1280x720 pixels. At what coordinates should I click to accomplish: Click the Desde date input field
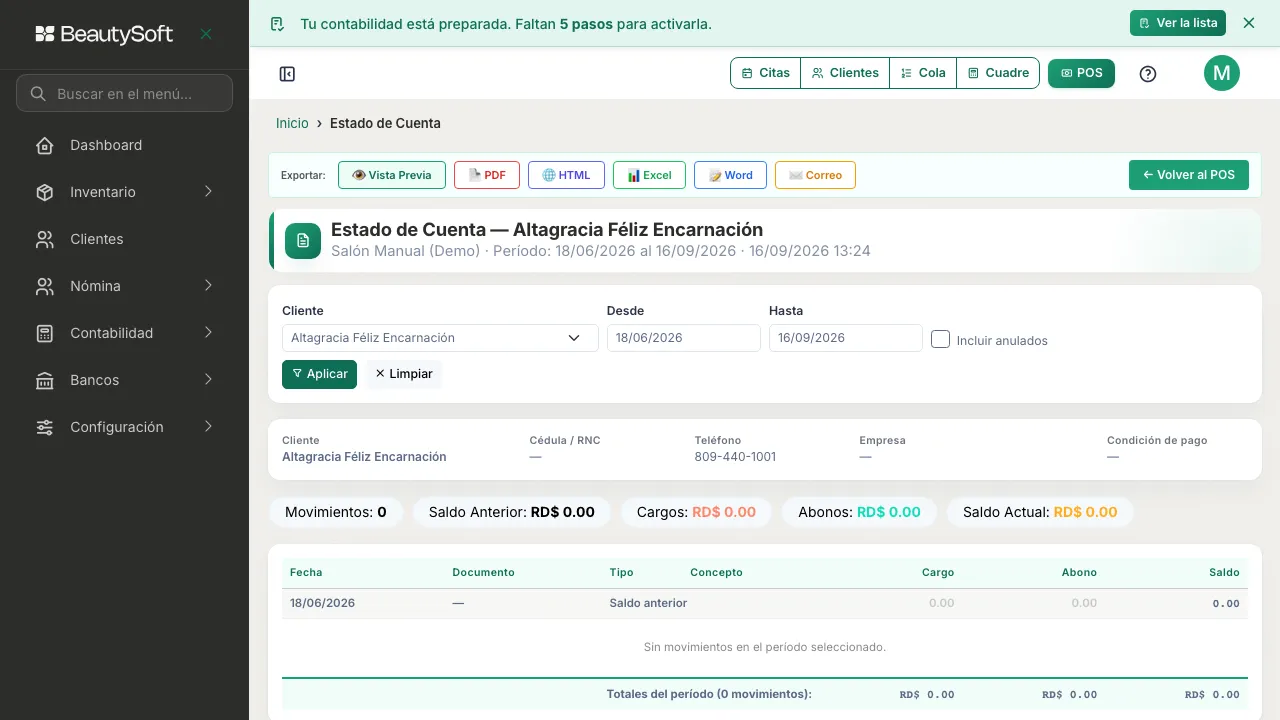pos(684,338)
